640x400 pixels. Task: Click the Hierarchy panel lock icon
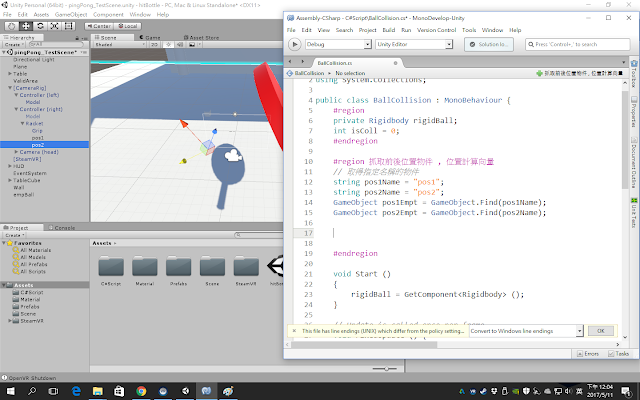coord(77,38)
